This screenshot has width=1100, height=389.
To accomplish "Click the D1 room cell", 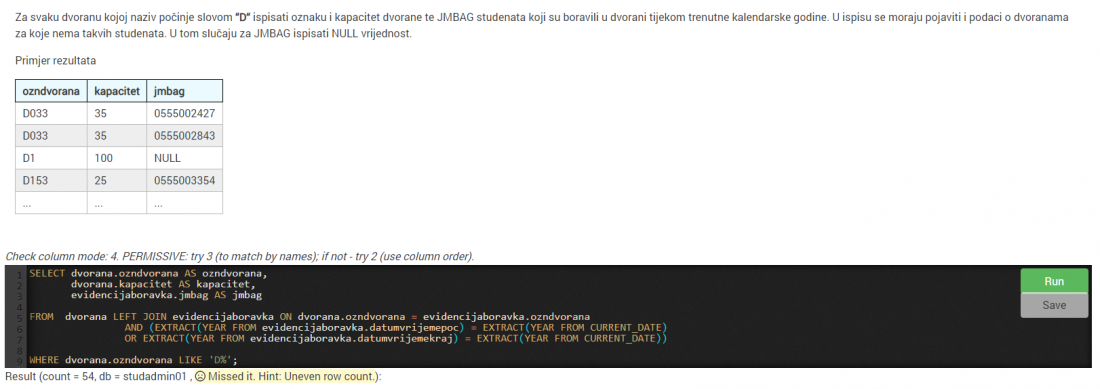I will (x=51, y=158).
